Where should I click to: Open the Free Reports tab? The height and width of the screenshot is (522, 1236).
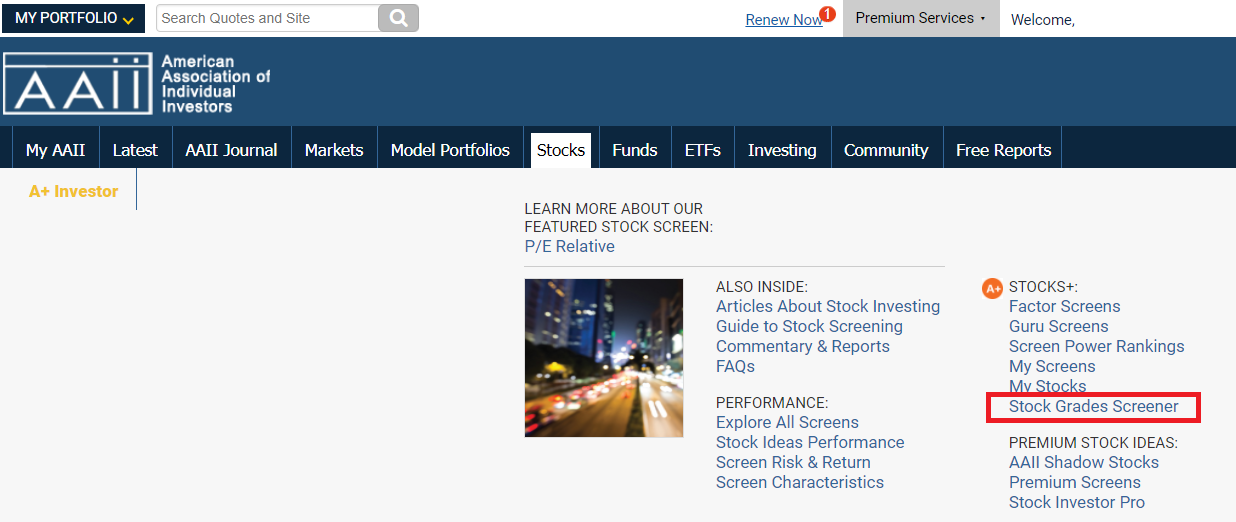(x=1003, y=150)
